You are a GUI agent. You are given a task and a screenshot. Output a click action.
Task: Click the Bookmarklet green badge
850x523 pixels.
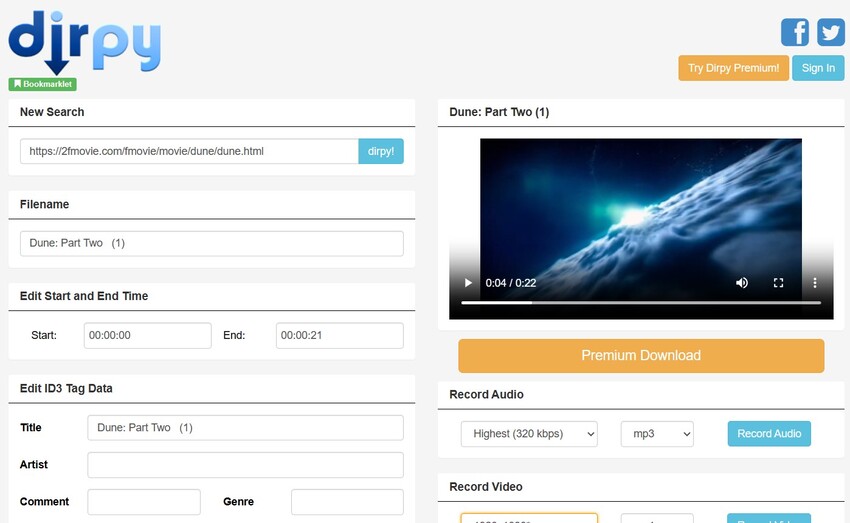tap(42, 84)
